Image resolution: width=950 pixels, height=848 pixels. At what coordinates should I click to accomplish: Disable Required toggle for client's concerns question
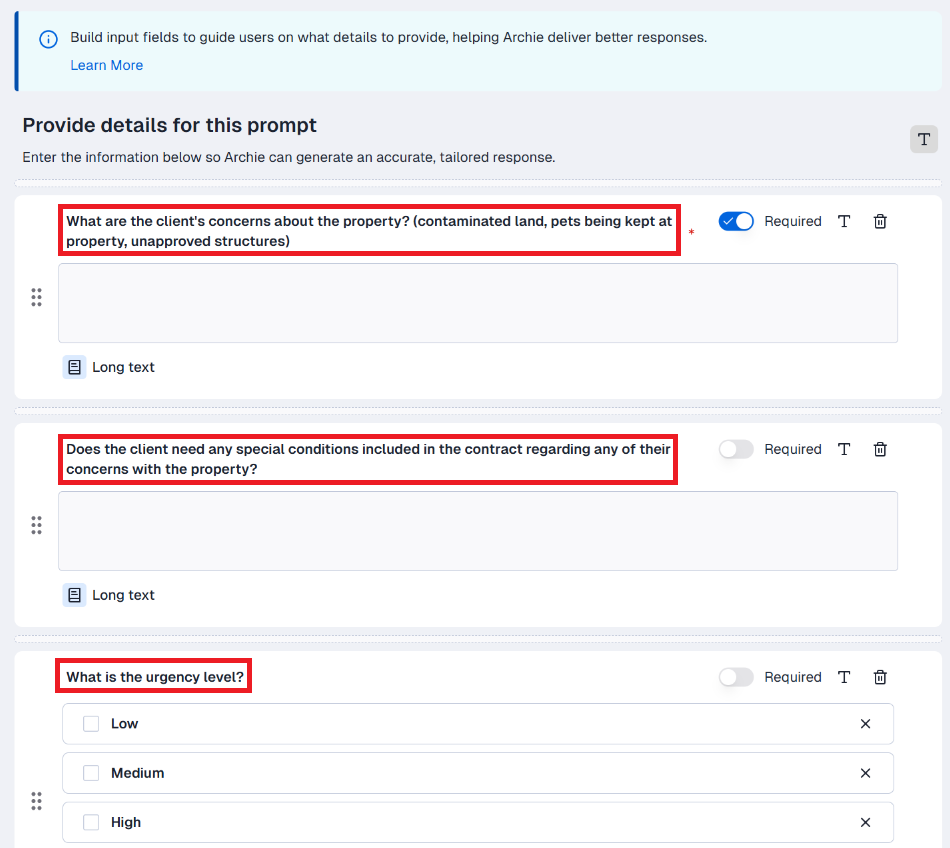click(736, 222)
